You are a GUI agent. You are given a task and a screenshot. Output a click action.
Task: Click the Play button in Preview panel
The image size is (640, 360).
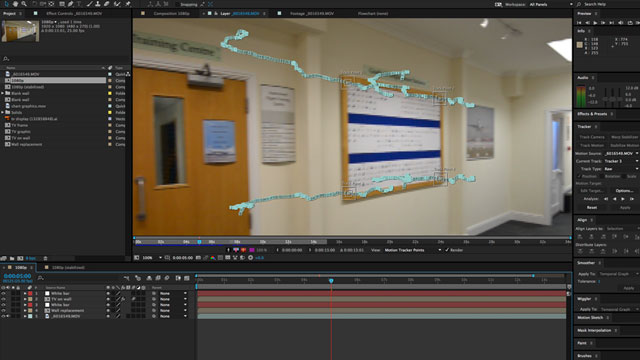pyautogui.click(x=595, y=23)
